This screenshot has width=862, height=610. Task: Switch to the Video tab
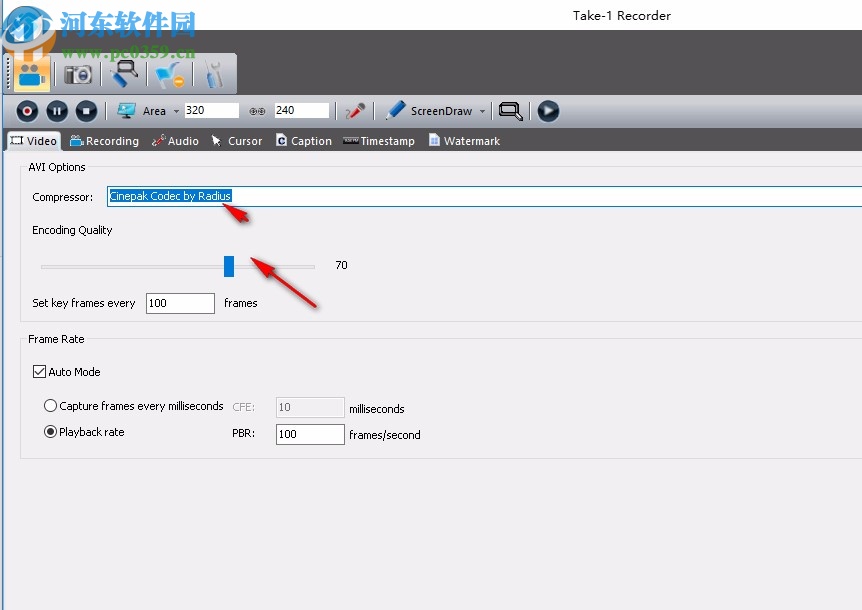point(34,141)
